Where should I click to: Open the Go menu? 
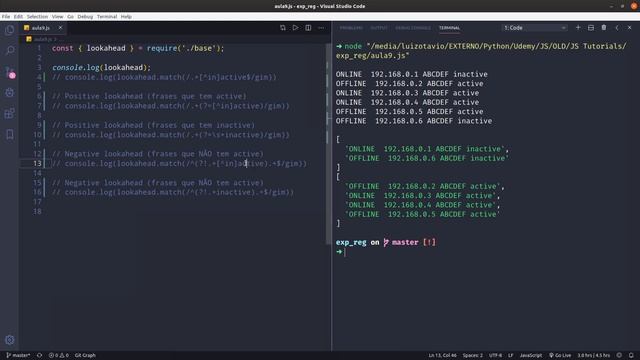pos(70,17)
